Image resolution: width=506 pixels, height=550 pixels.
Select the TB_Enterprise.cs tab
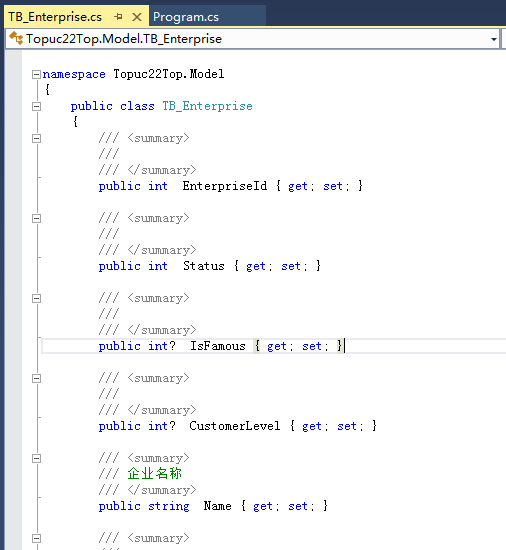point(55,17)
